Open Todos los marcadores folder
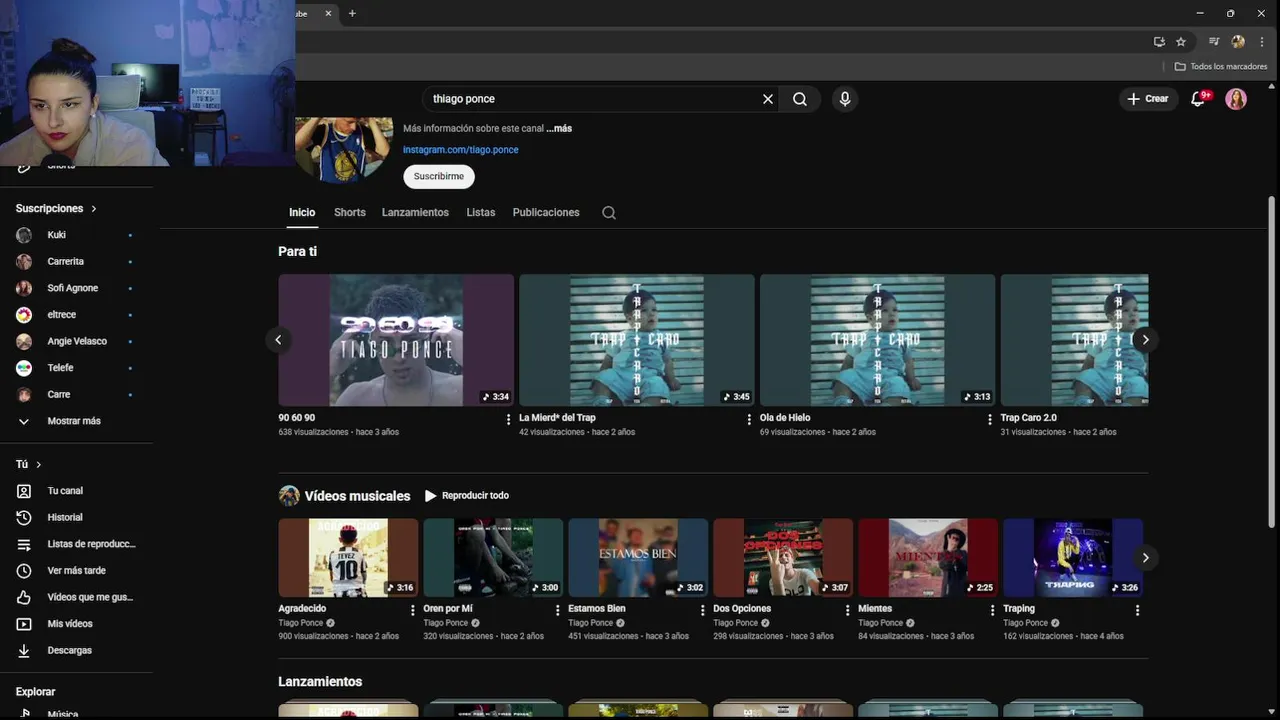This screenshot has width=1280, height=720. coord(1221,66)
